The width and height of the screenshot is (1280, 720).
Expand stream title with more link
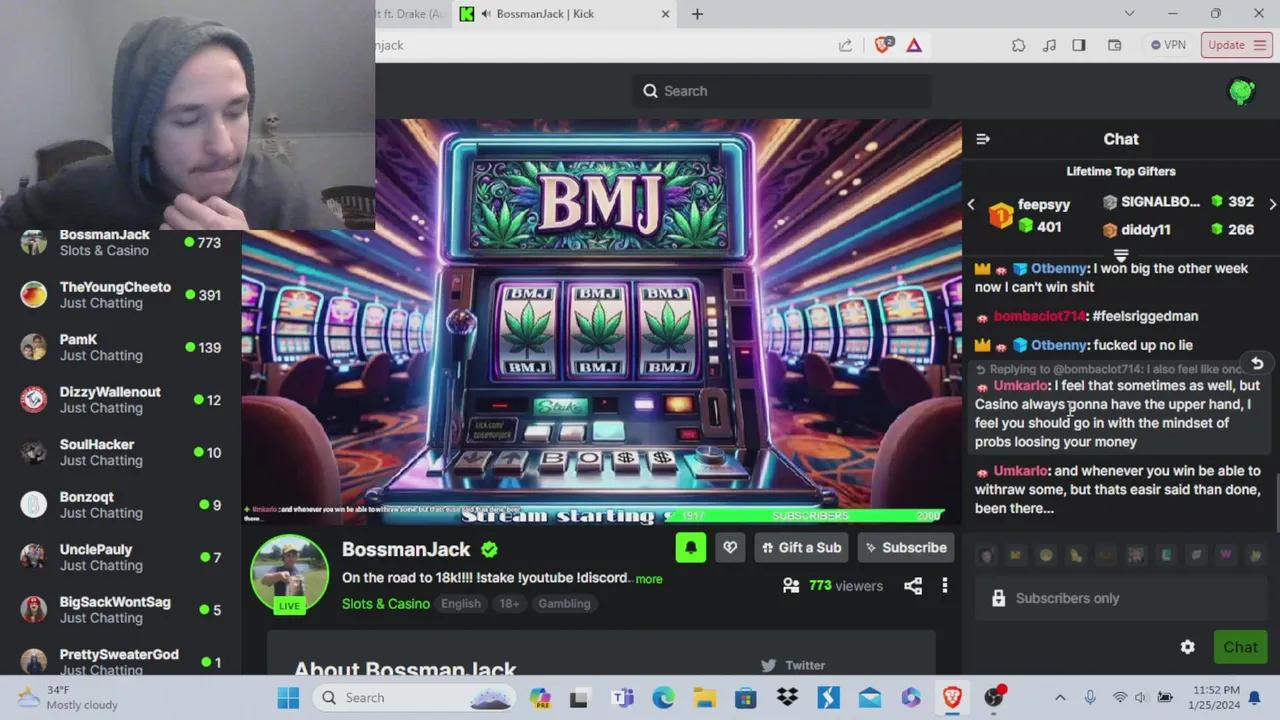click(x=649, y=579)
